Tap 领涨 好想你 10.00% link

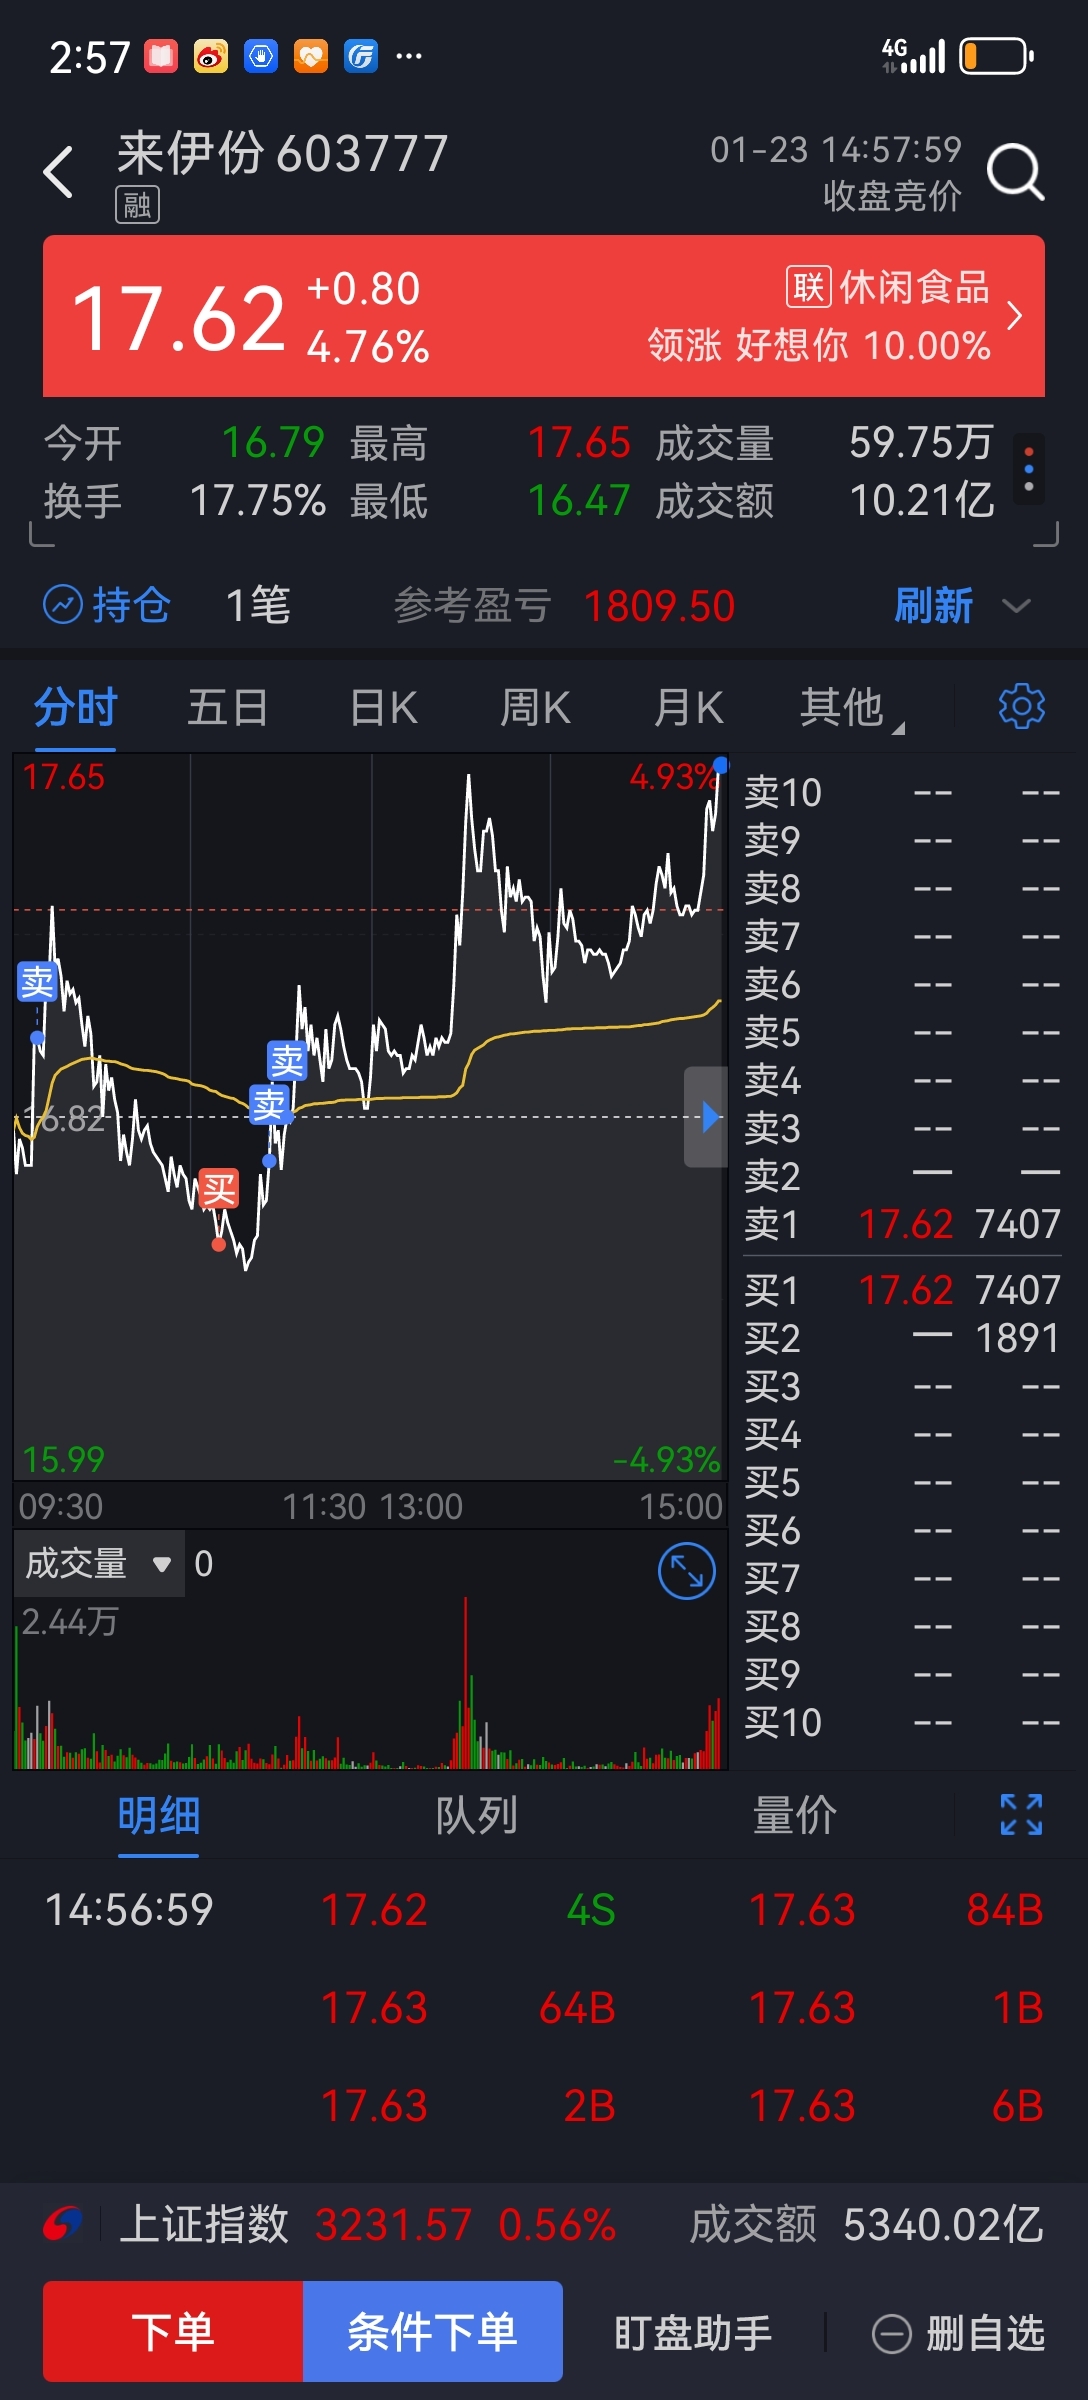[819, 345]
